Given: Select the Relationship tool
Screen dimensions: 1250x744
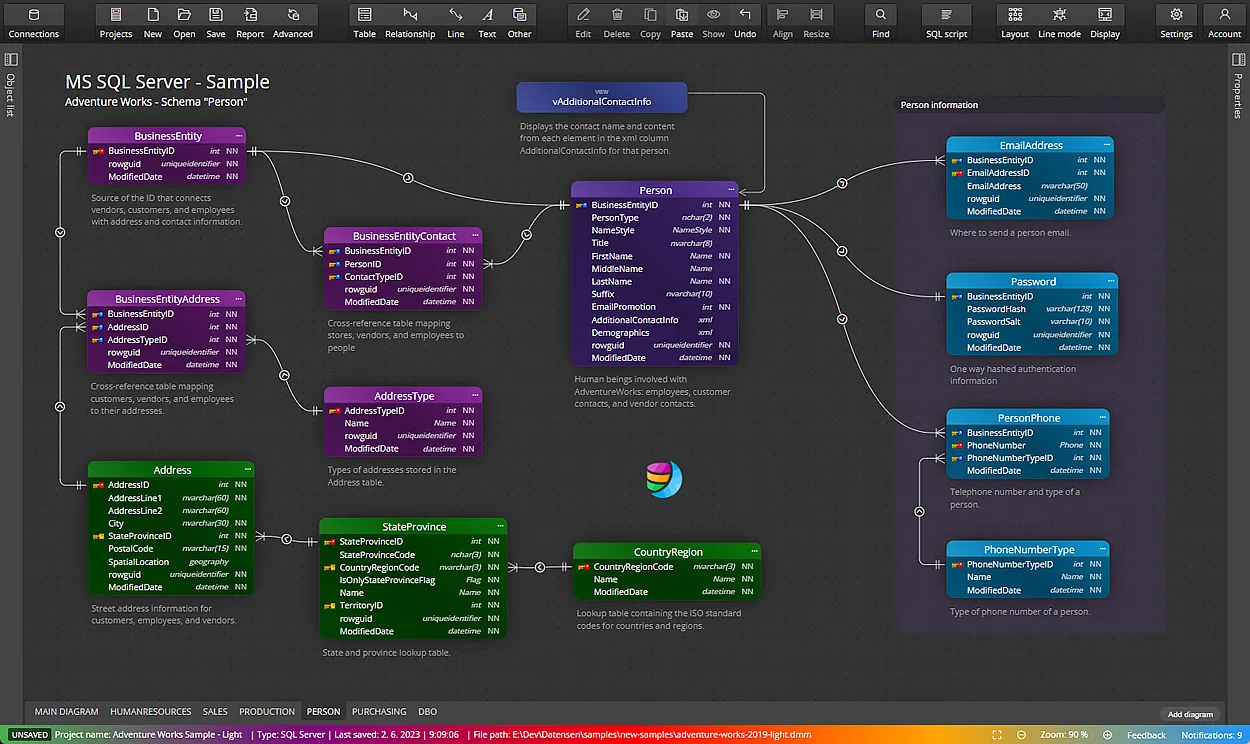Looking at the screenshot, I should 410,23.
